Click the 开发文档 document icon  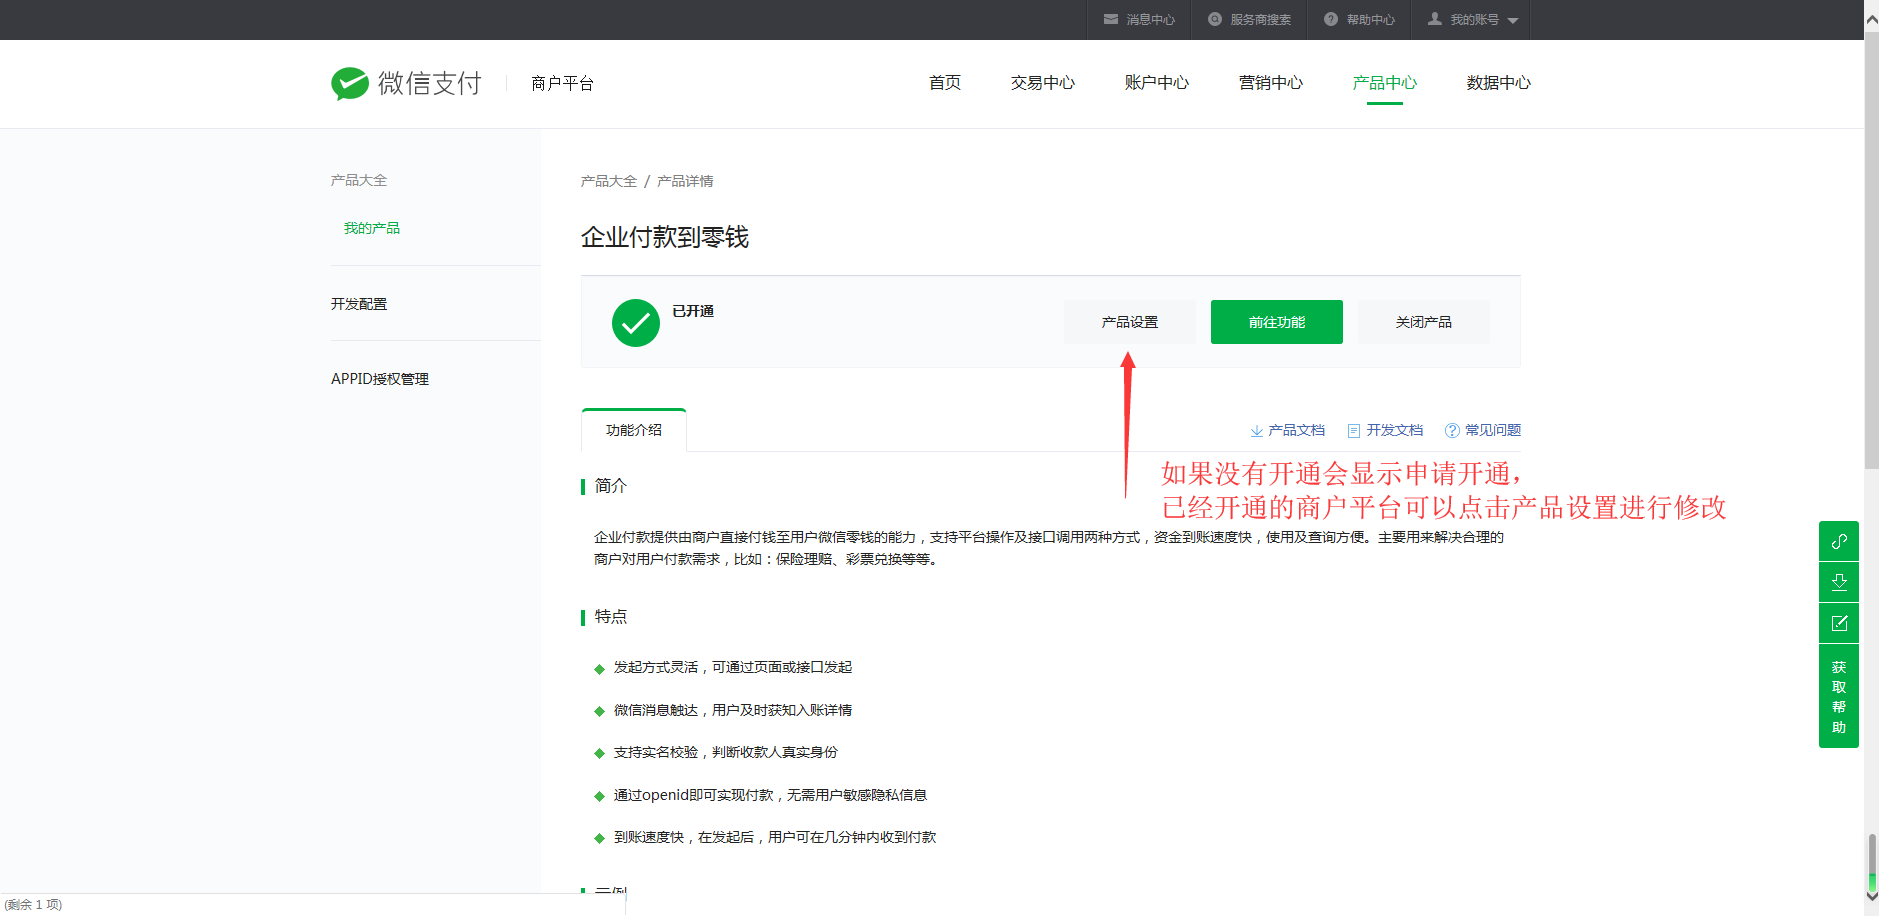tap(1354, 431)
